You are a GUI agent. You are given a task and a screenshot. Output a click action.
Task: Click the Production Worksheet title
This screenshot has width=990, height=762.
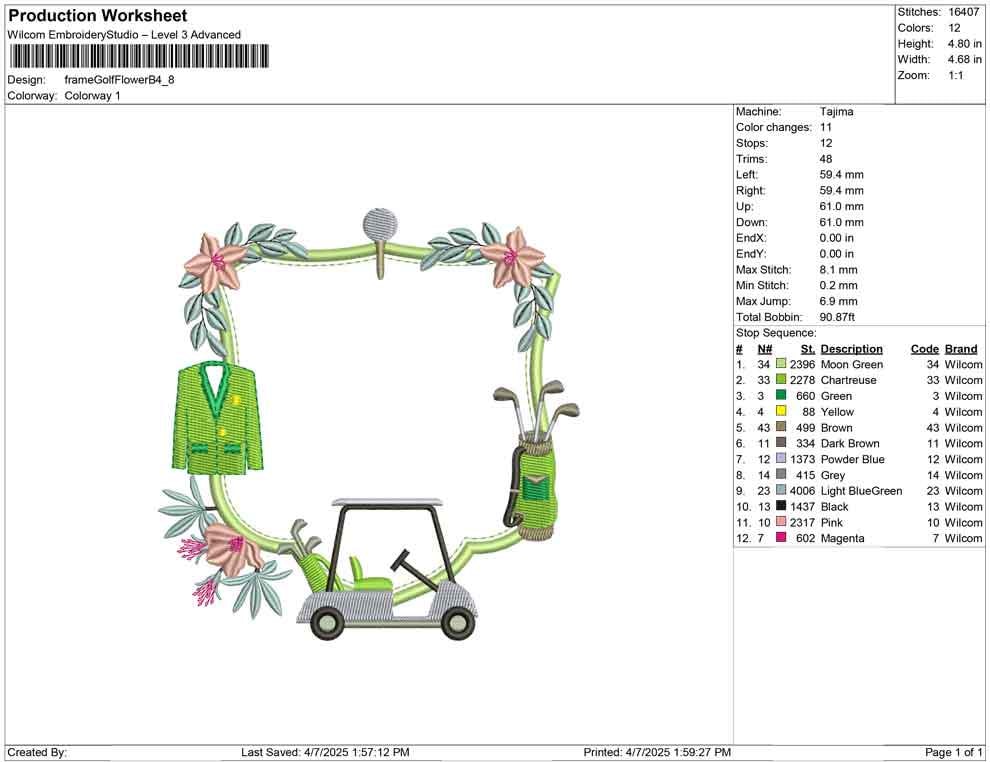(97, 16)
